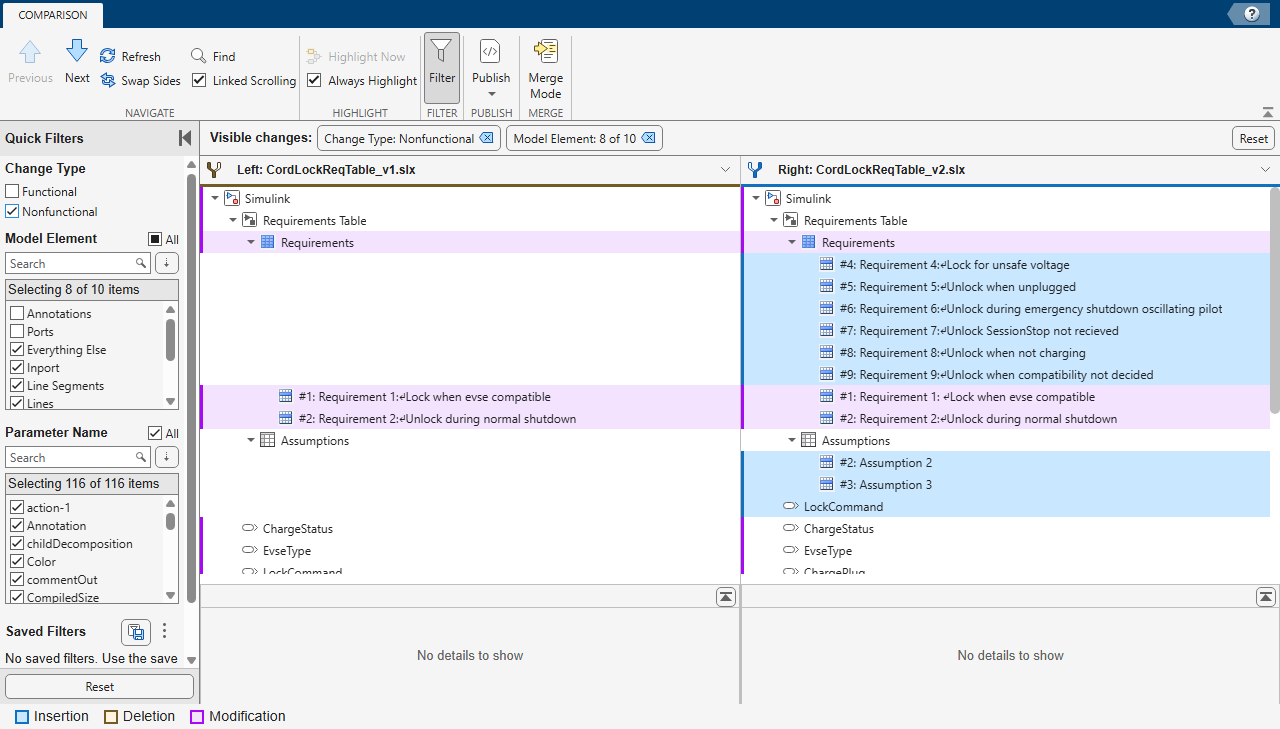Viewport: 1280px width, 729px height.
Task: Uncheck the action-1 parameter
Action: pyautogui.click(x=17, y=508)
